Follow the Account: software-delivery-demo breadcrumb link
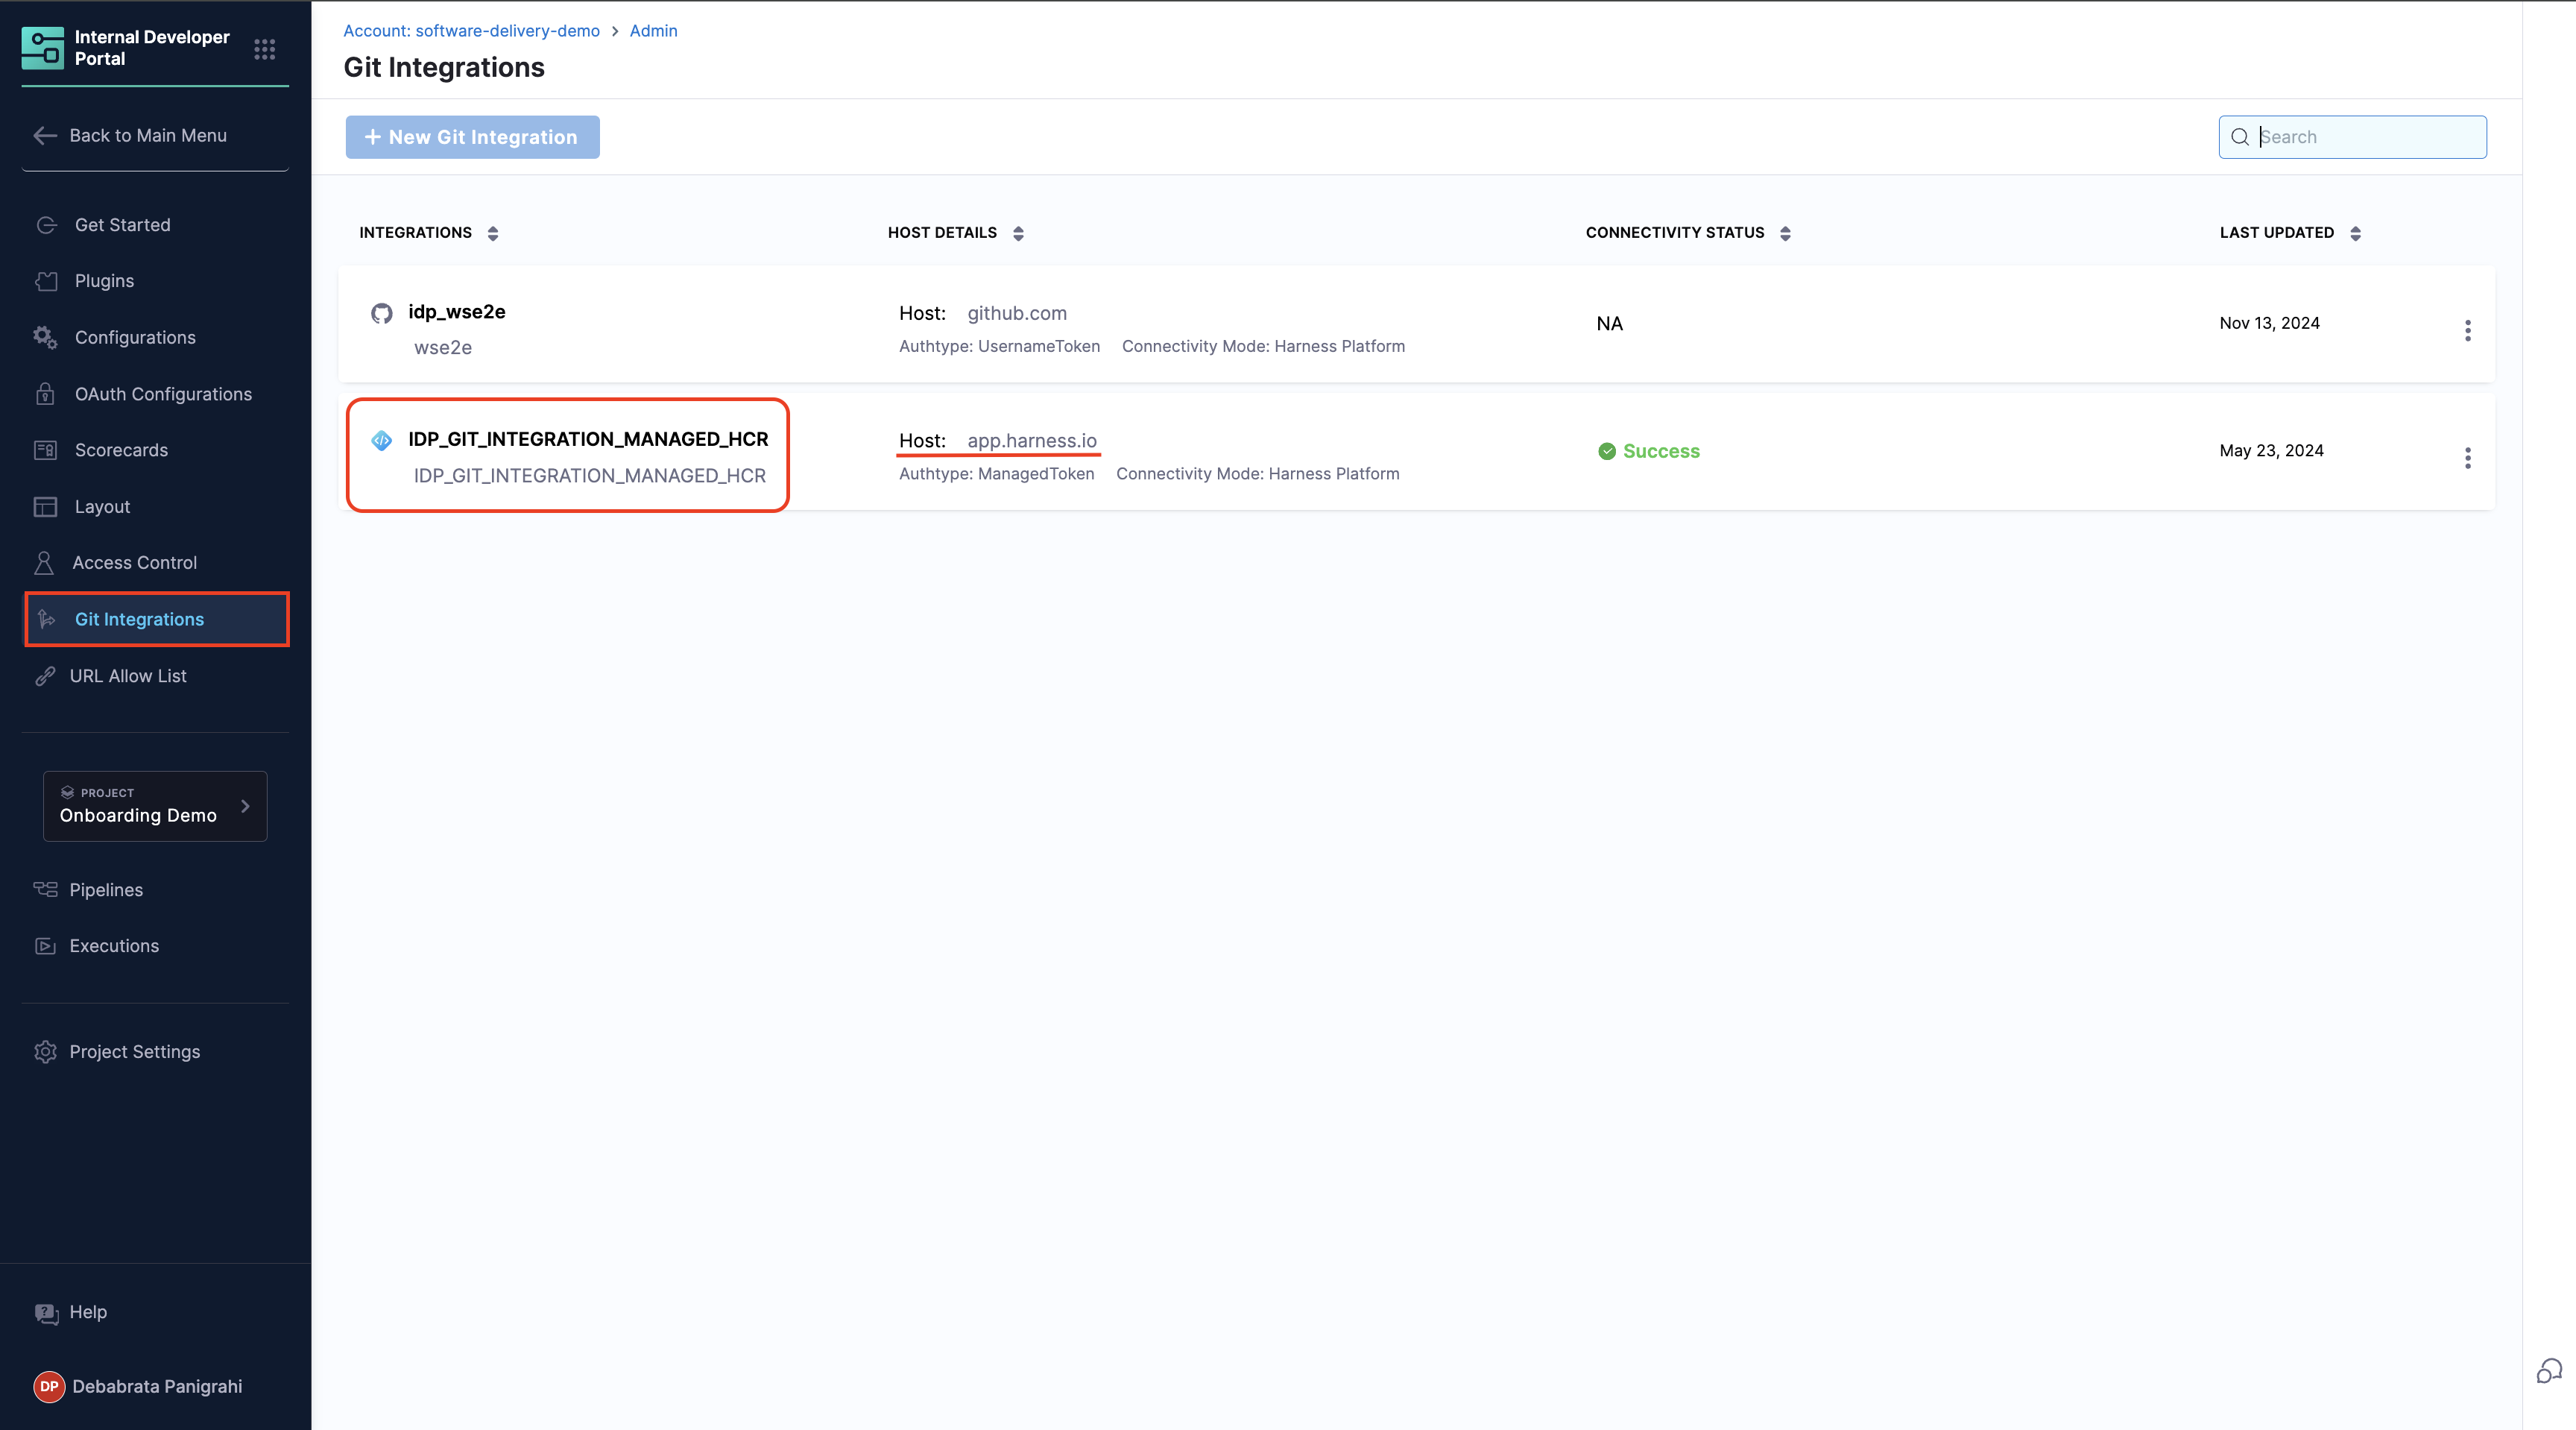Image resolution: width=2576 pixels, height=1430 pixels. click(471, 31)
